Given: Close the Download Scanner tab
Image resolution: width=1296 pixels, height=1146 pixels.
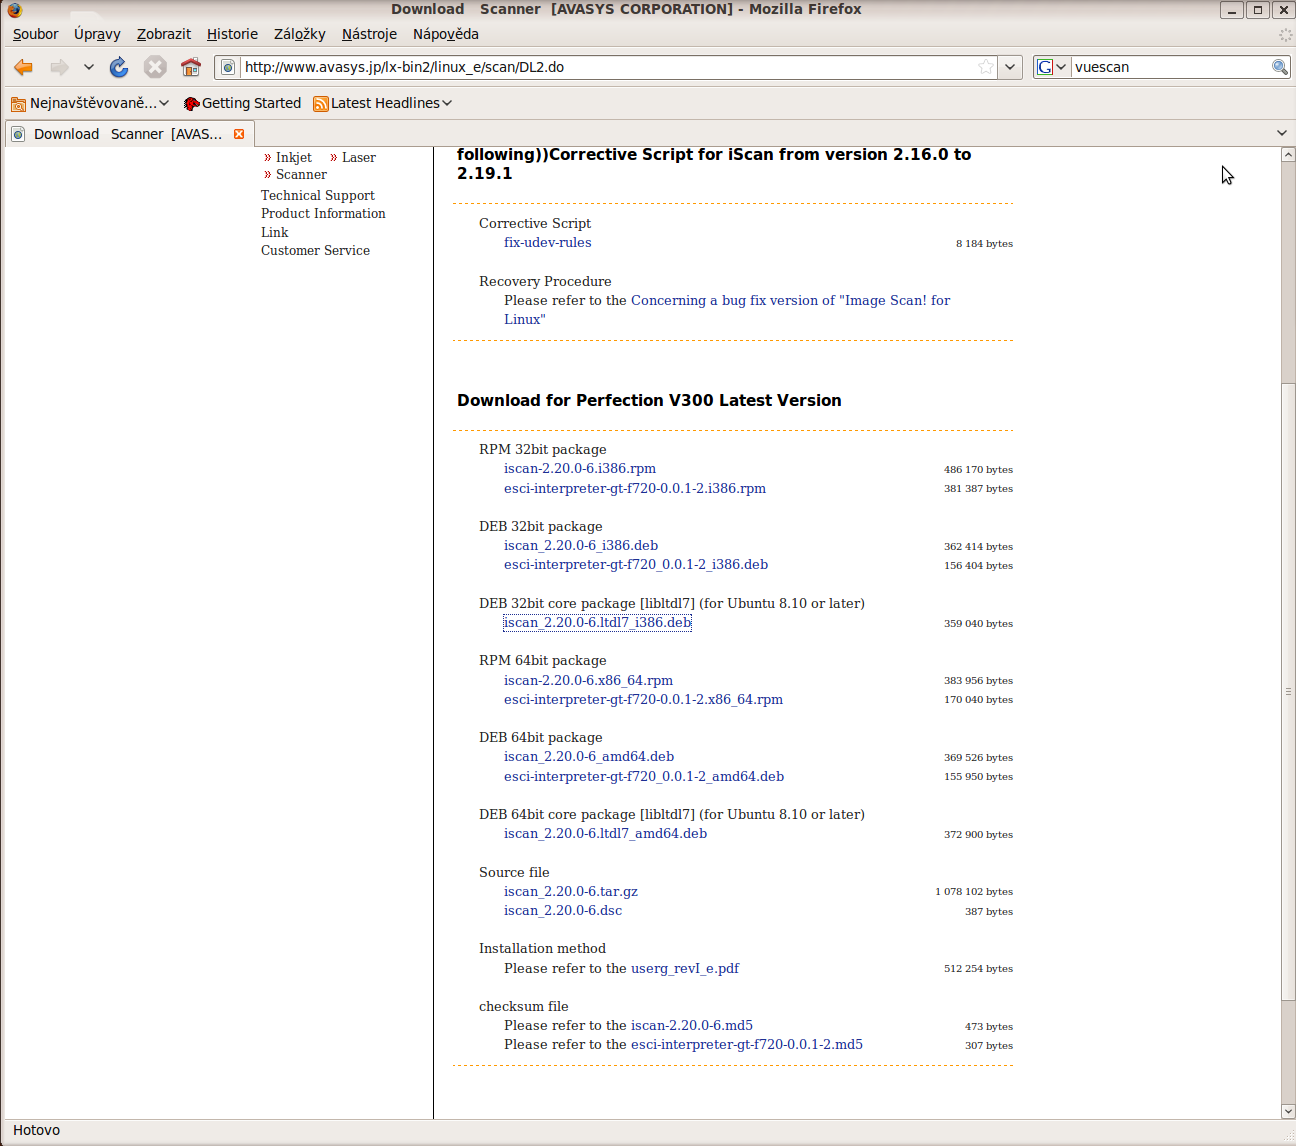Looking at the screenshot, I should point(239,134).
